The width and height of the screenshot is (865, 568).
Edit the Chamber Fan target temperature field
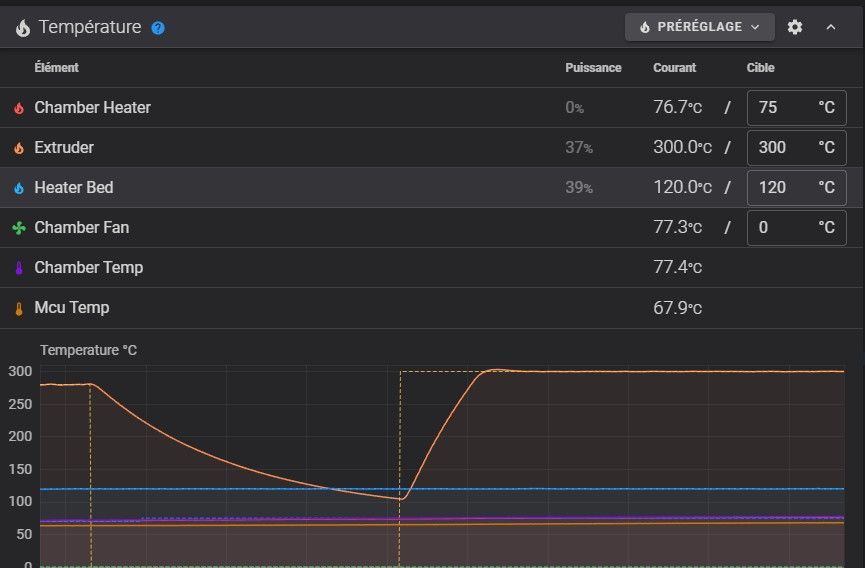click(x=783, y=227)
